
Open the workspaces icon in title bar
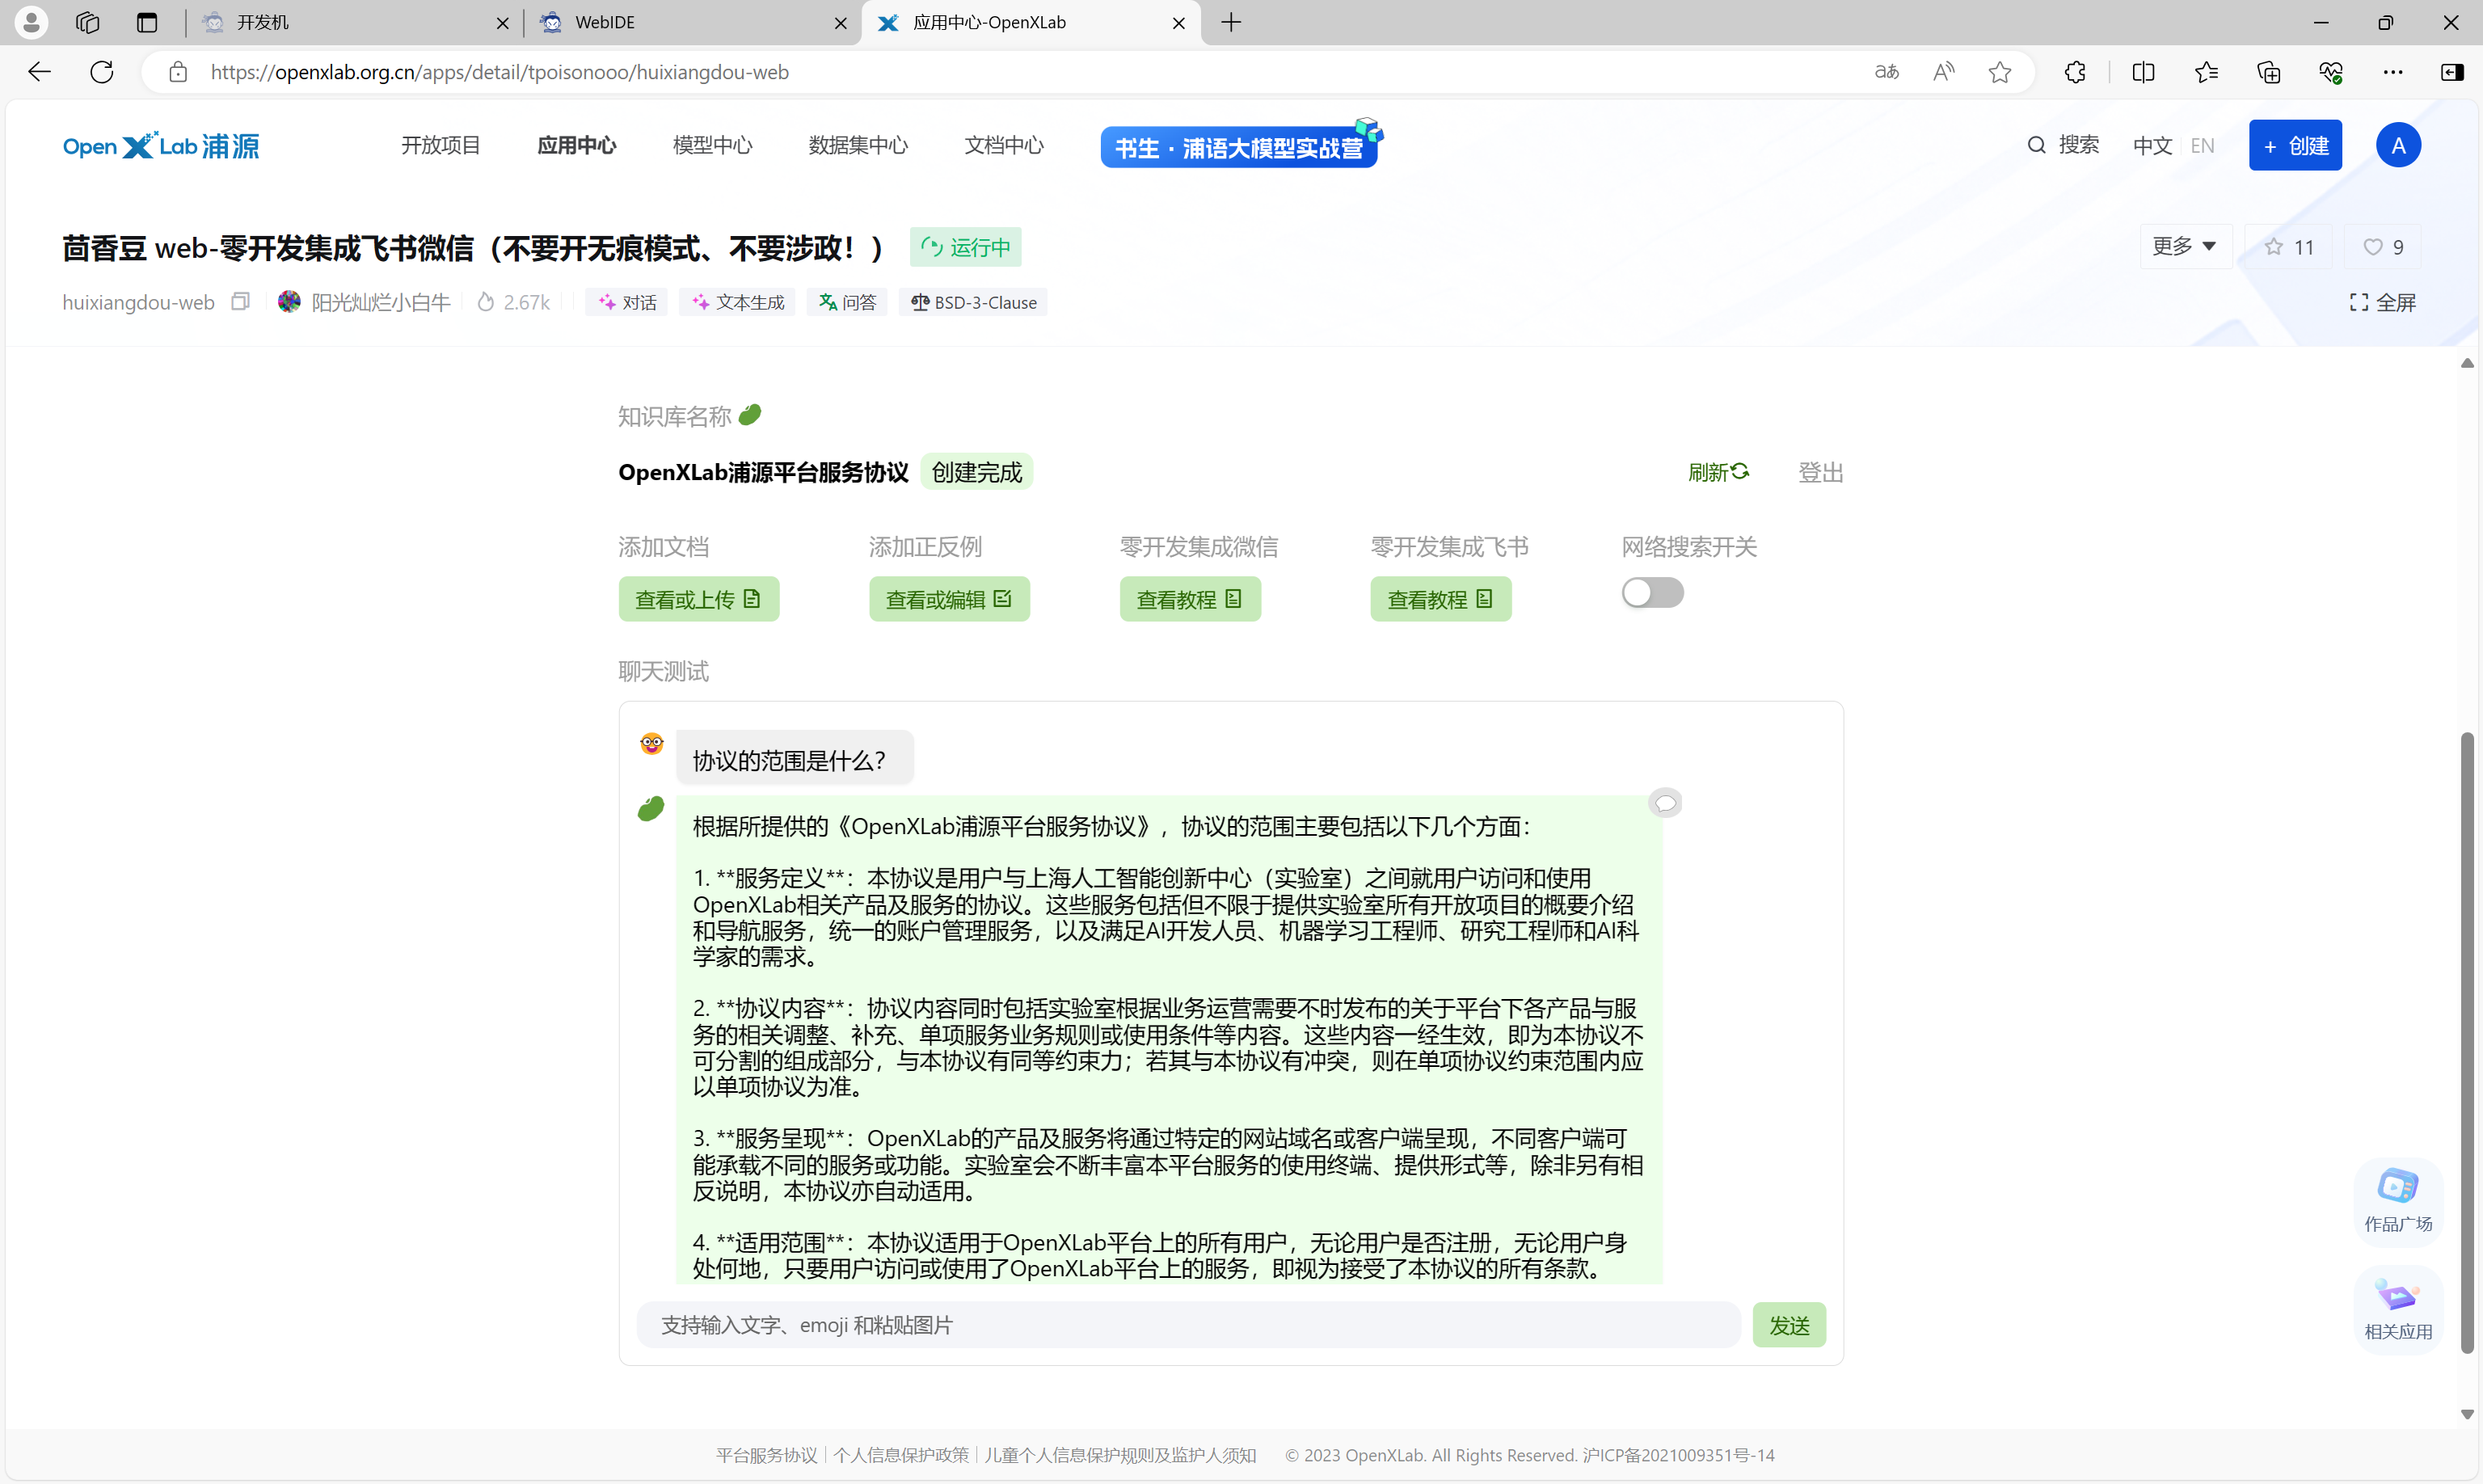[88, 22]
